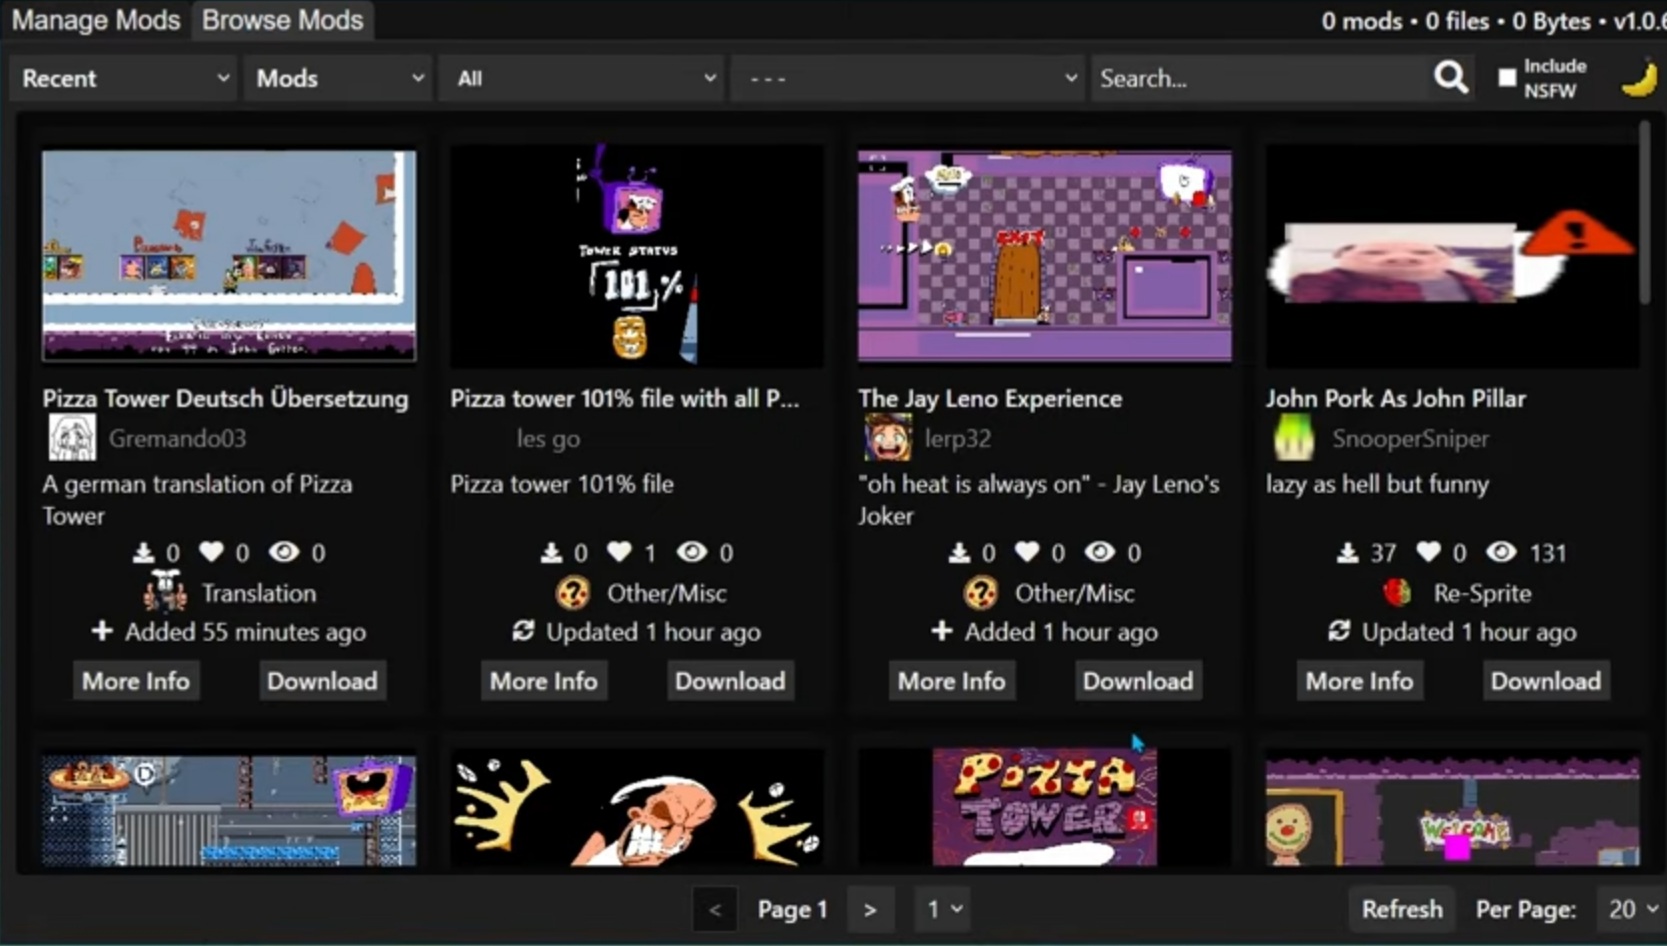Click the mod list vertical scrollbar
This screenshot has width=1667, height=946.
pyautogui.click(x=1645, y=212)
